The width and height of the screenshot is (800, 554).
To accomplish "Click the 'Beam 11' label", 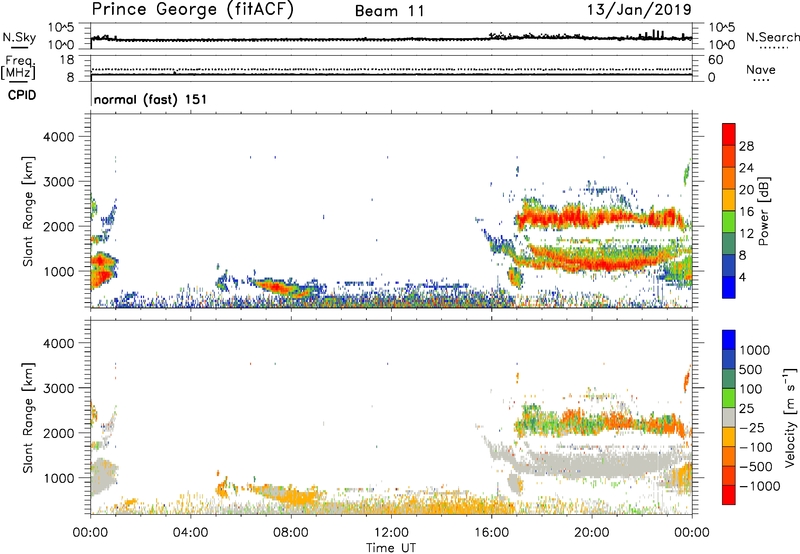I will [390, 11].
